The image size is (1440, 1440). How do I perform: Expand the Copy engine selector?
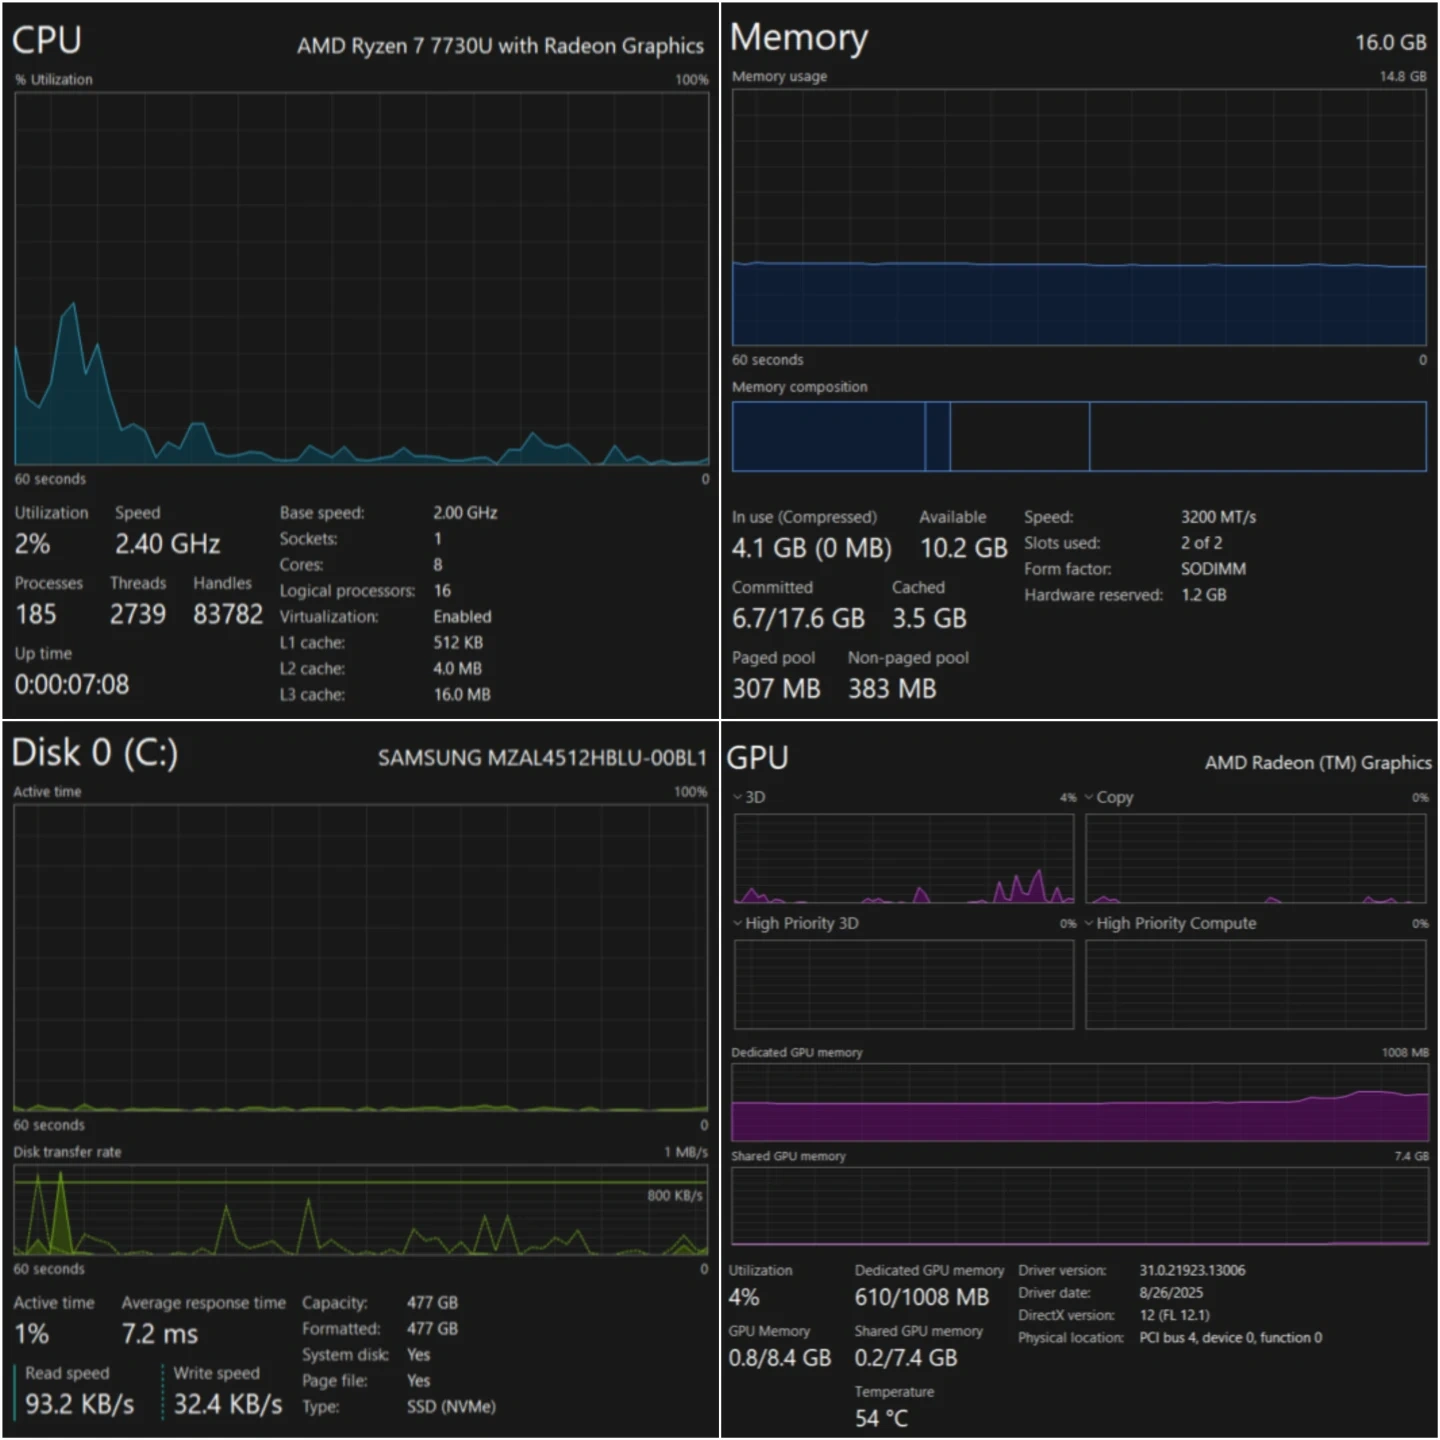(1089, 797)
